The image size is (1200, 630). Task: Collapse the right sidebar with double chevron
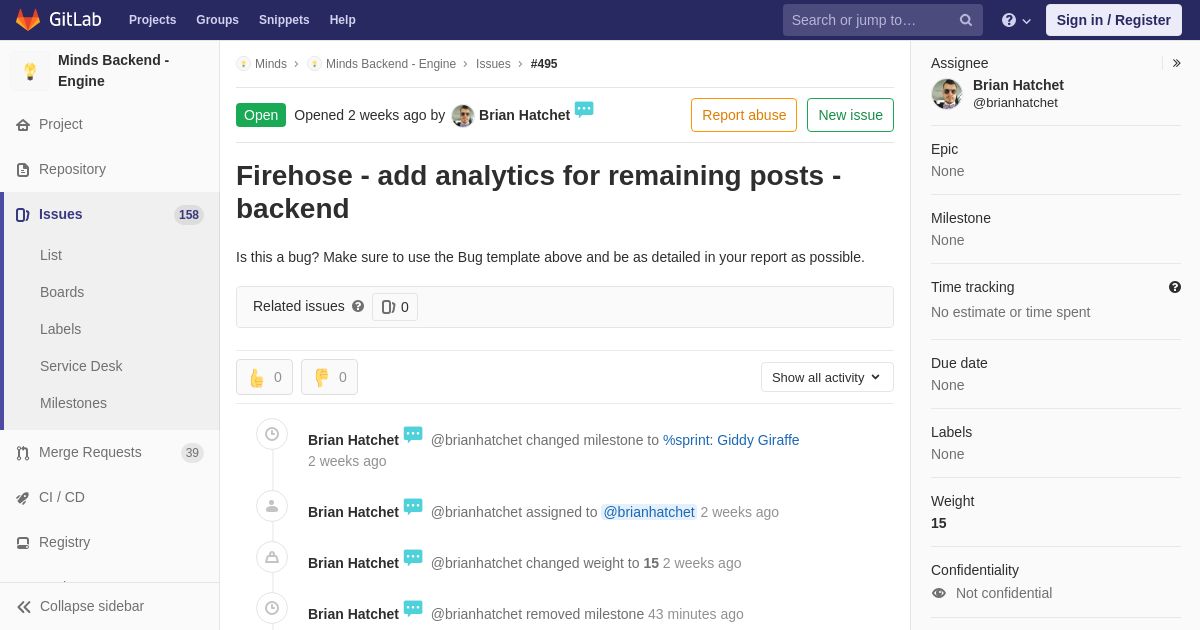pyautogui.click(x=1176, y=63)
